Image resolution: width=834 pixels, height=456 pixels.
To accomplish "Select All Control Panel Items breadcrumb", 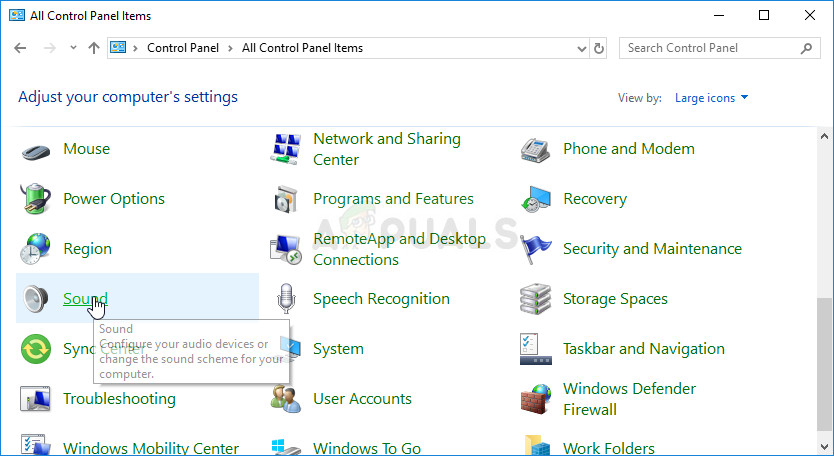I will (x=302, y=48).
